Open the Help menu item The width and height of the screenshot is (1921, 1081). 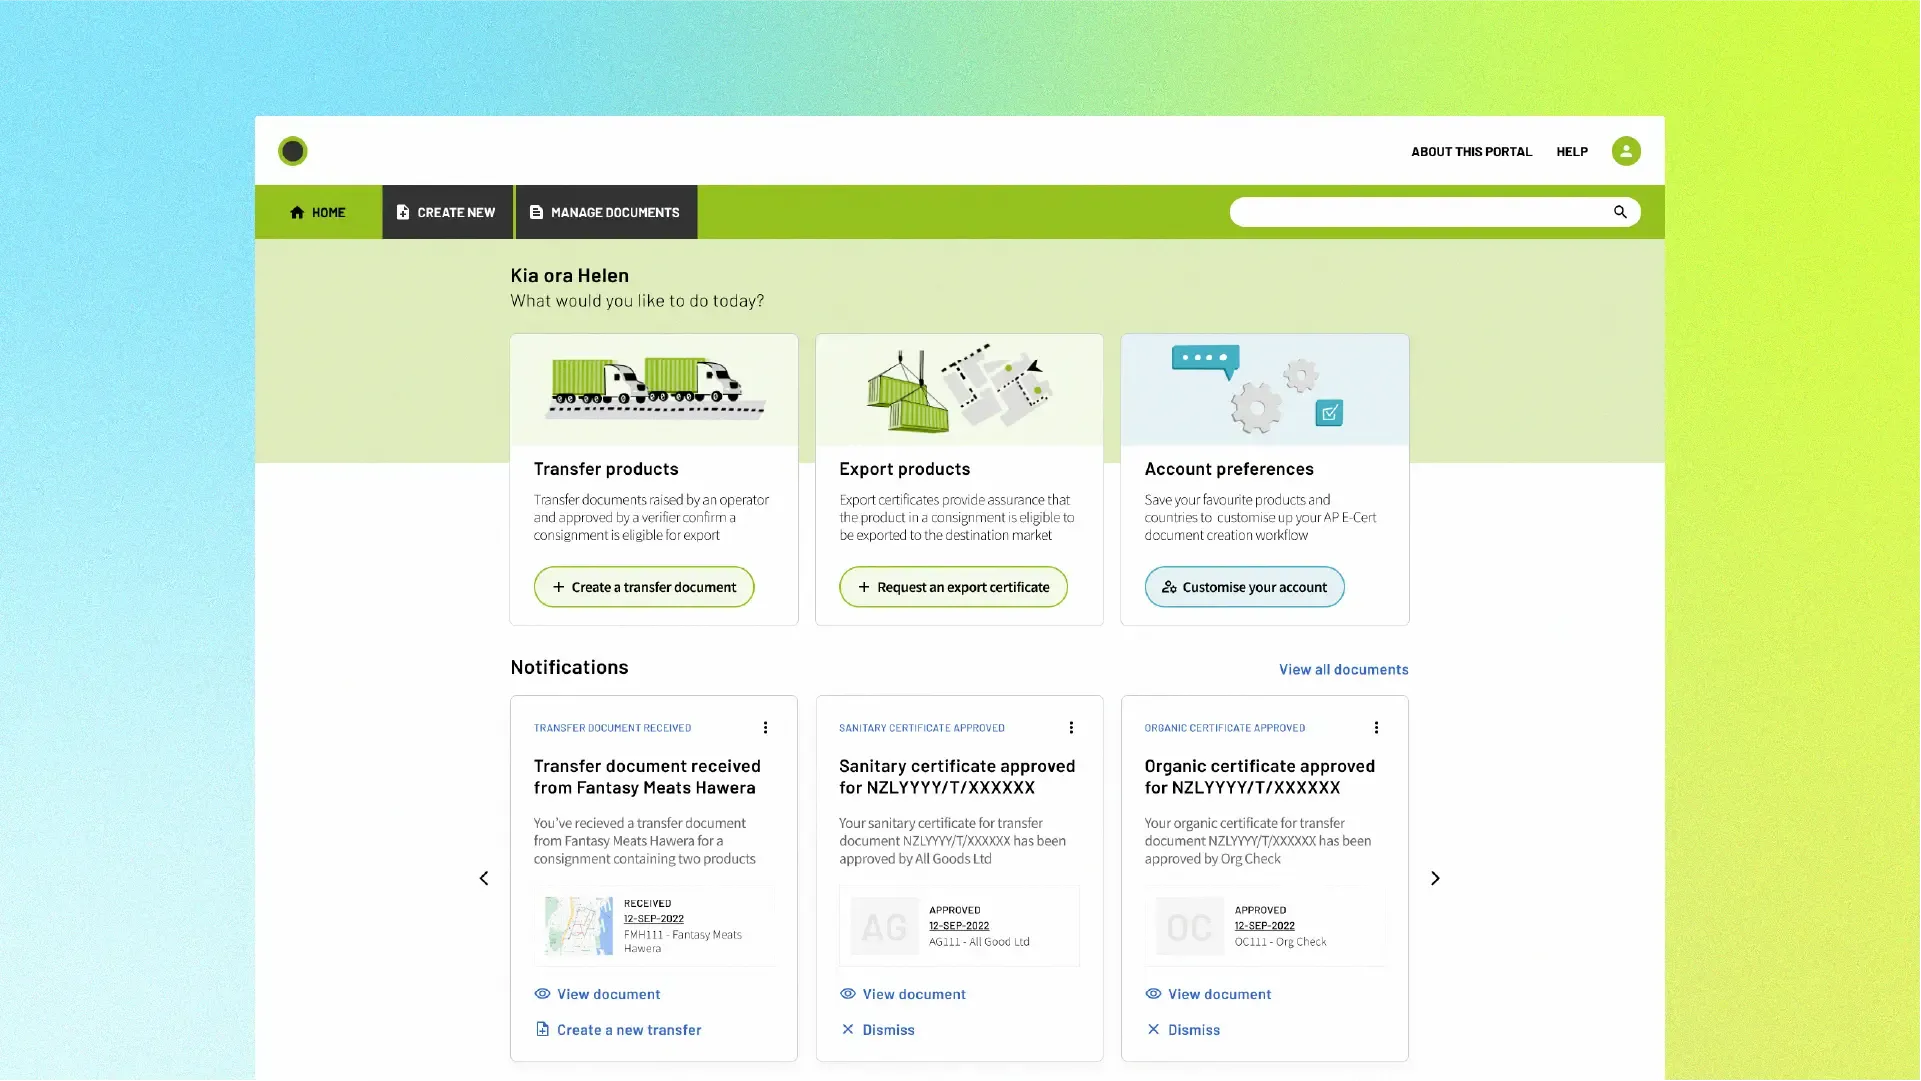tap(1571, 152)
